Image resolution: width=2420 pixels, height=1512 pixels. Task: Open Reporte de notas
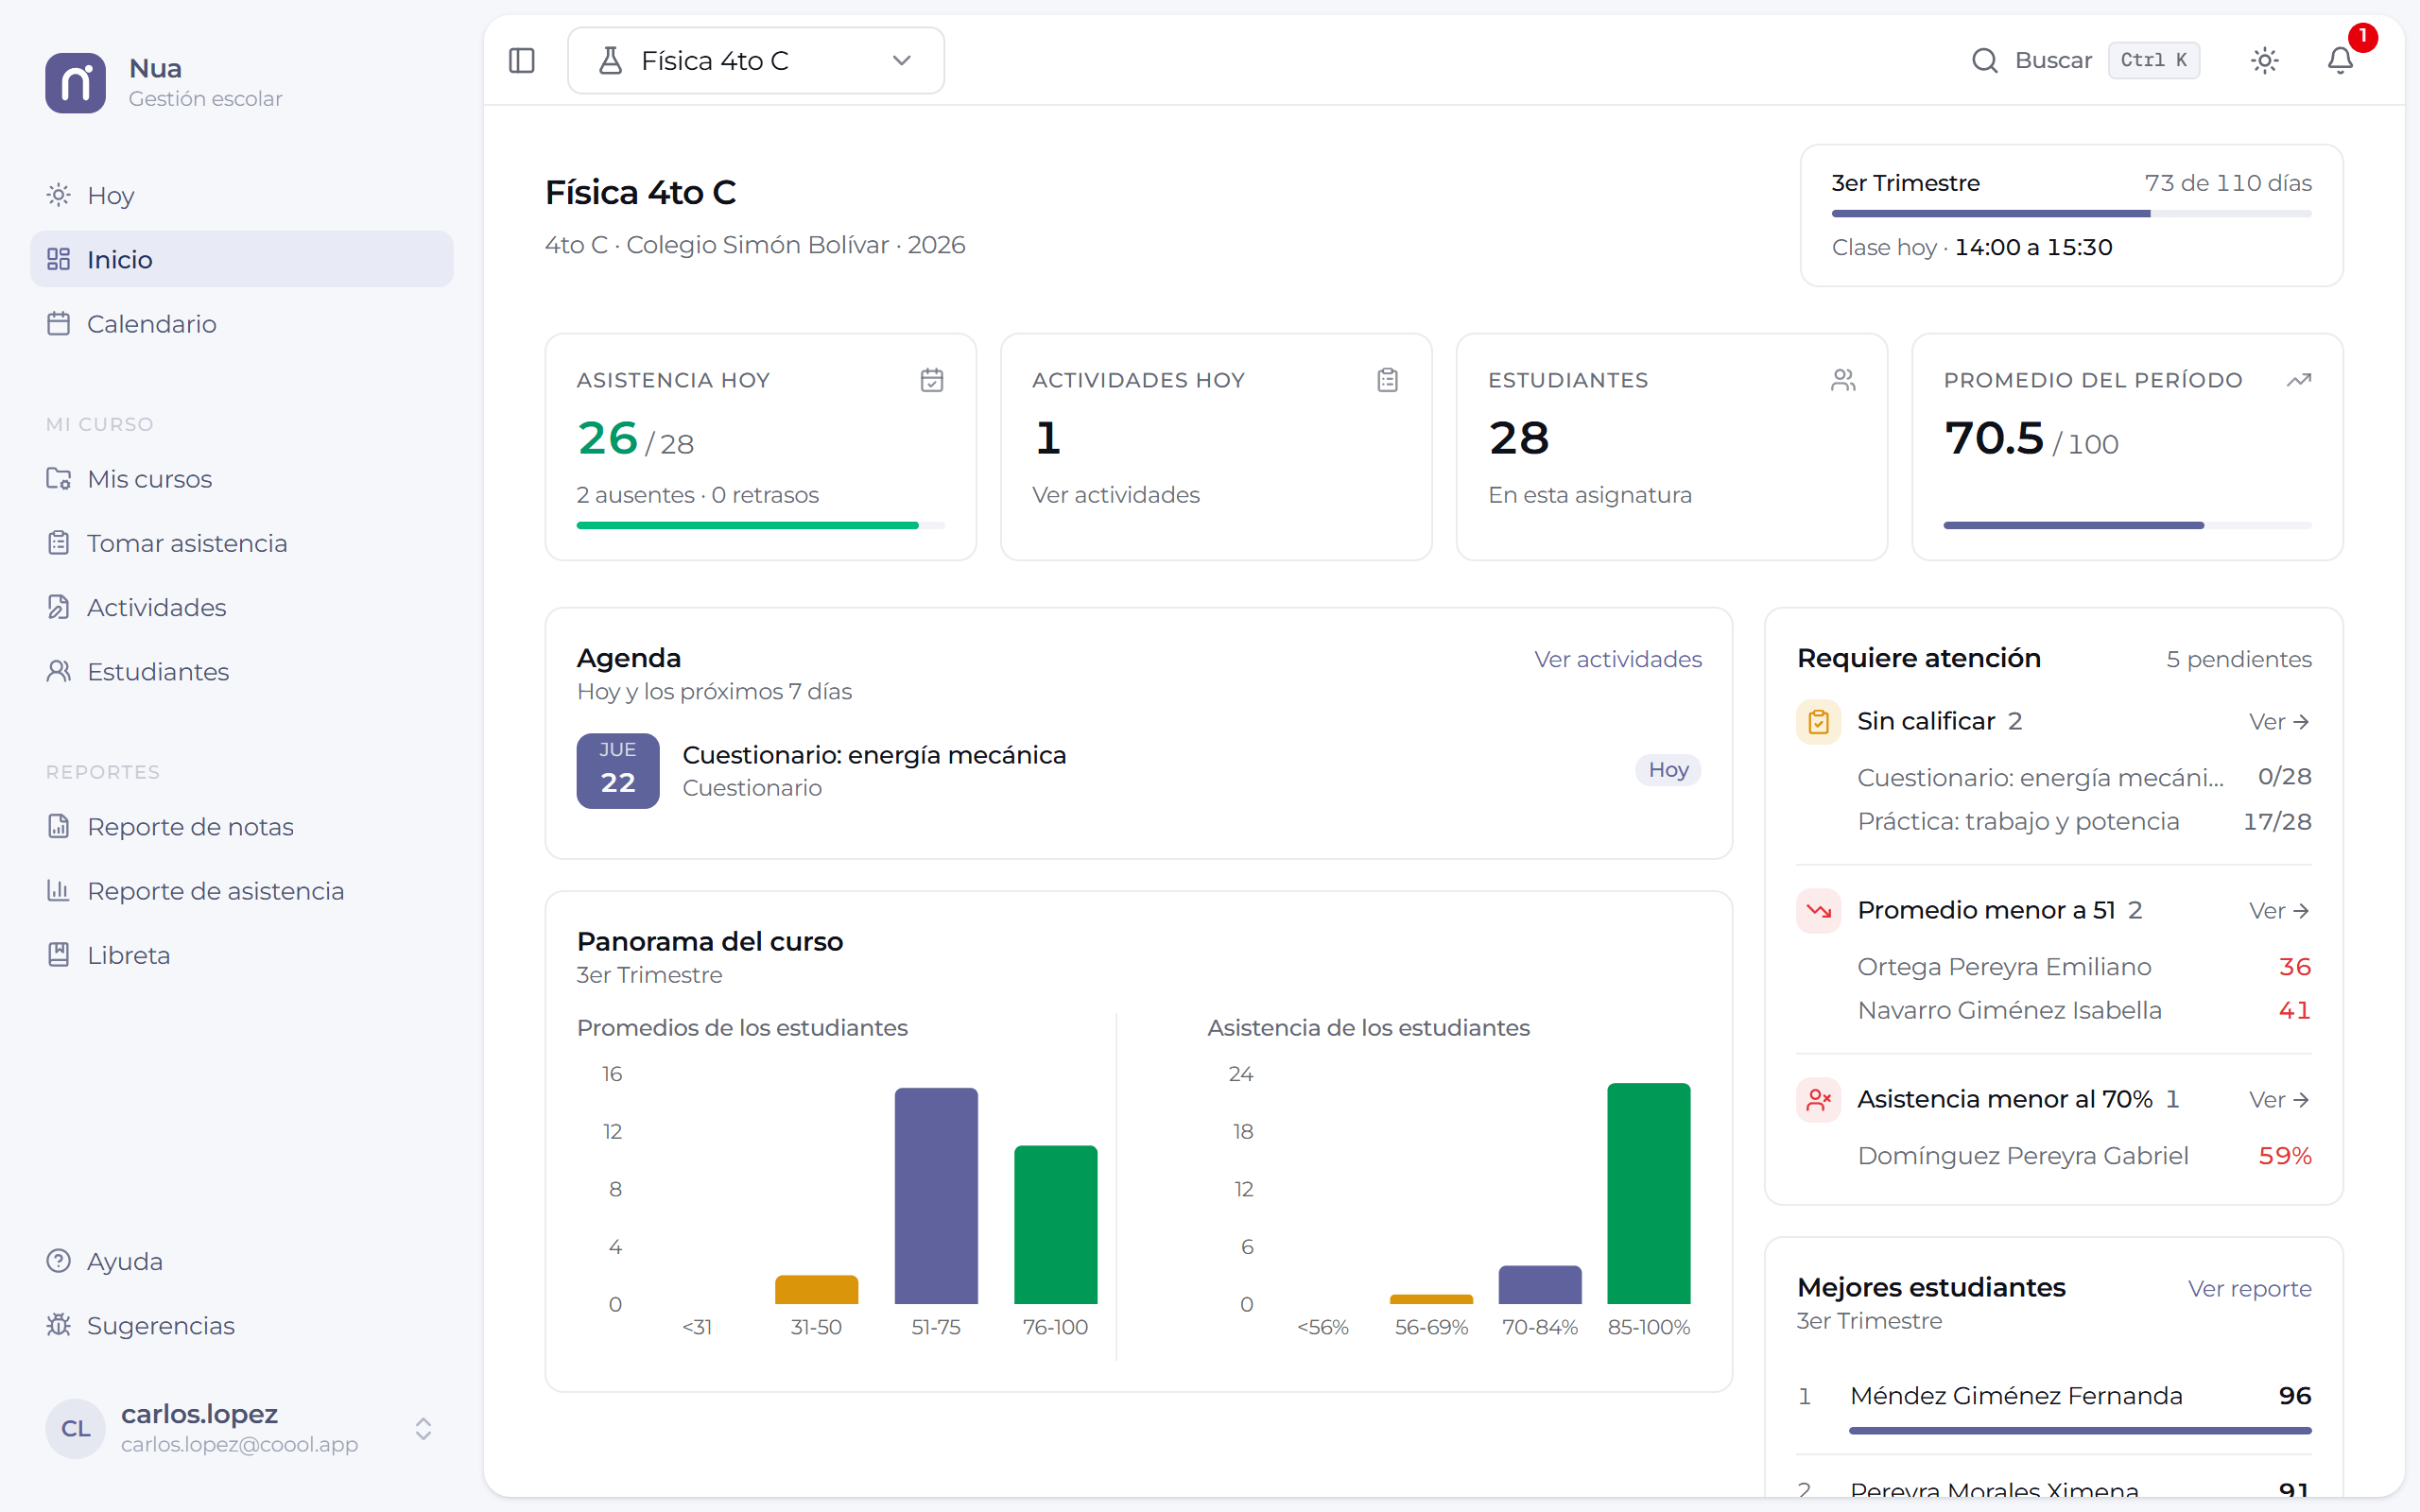click(242, 827)
